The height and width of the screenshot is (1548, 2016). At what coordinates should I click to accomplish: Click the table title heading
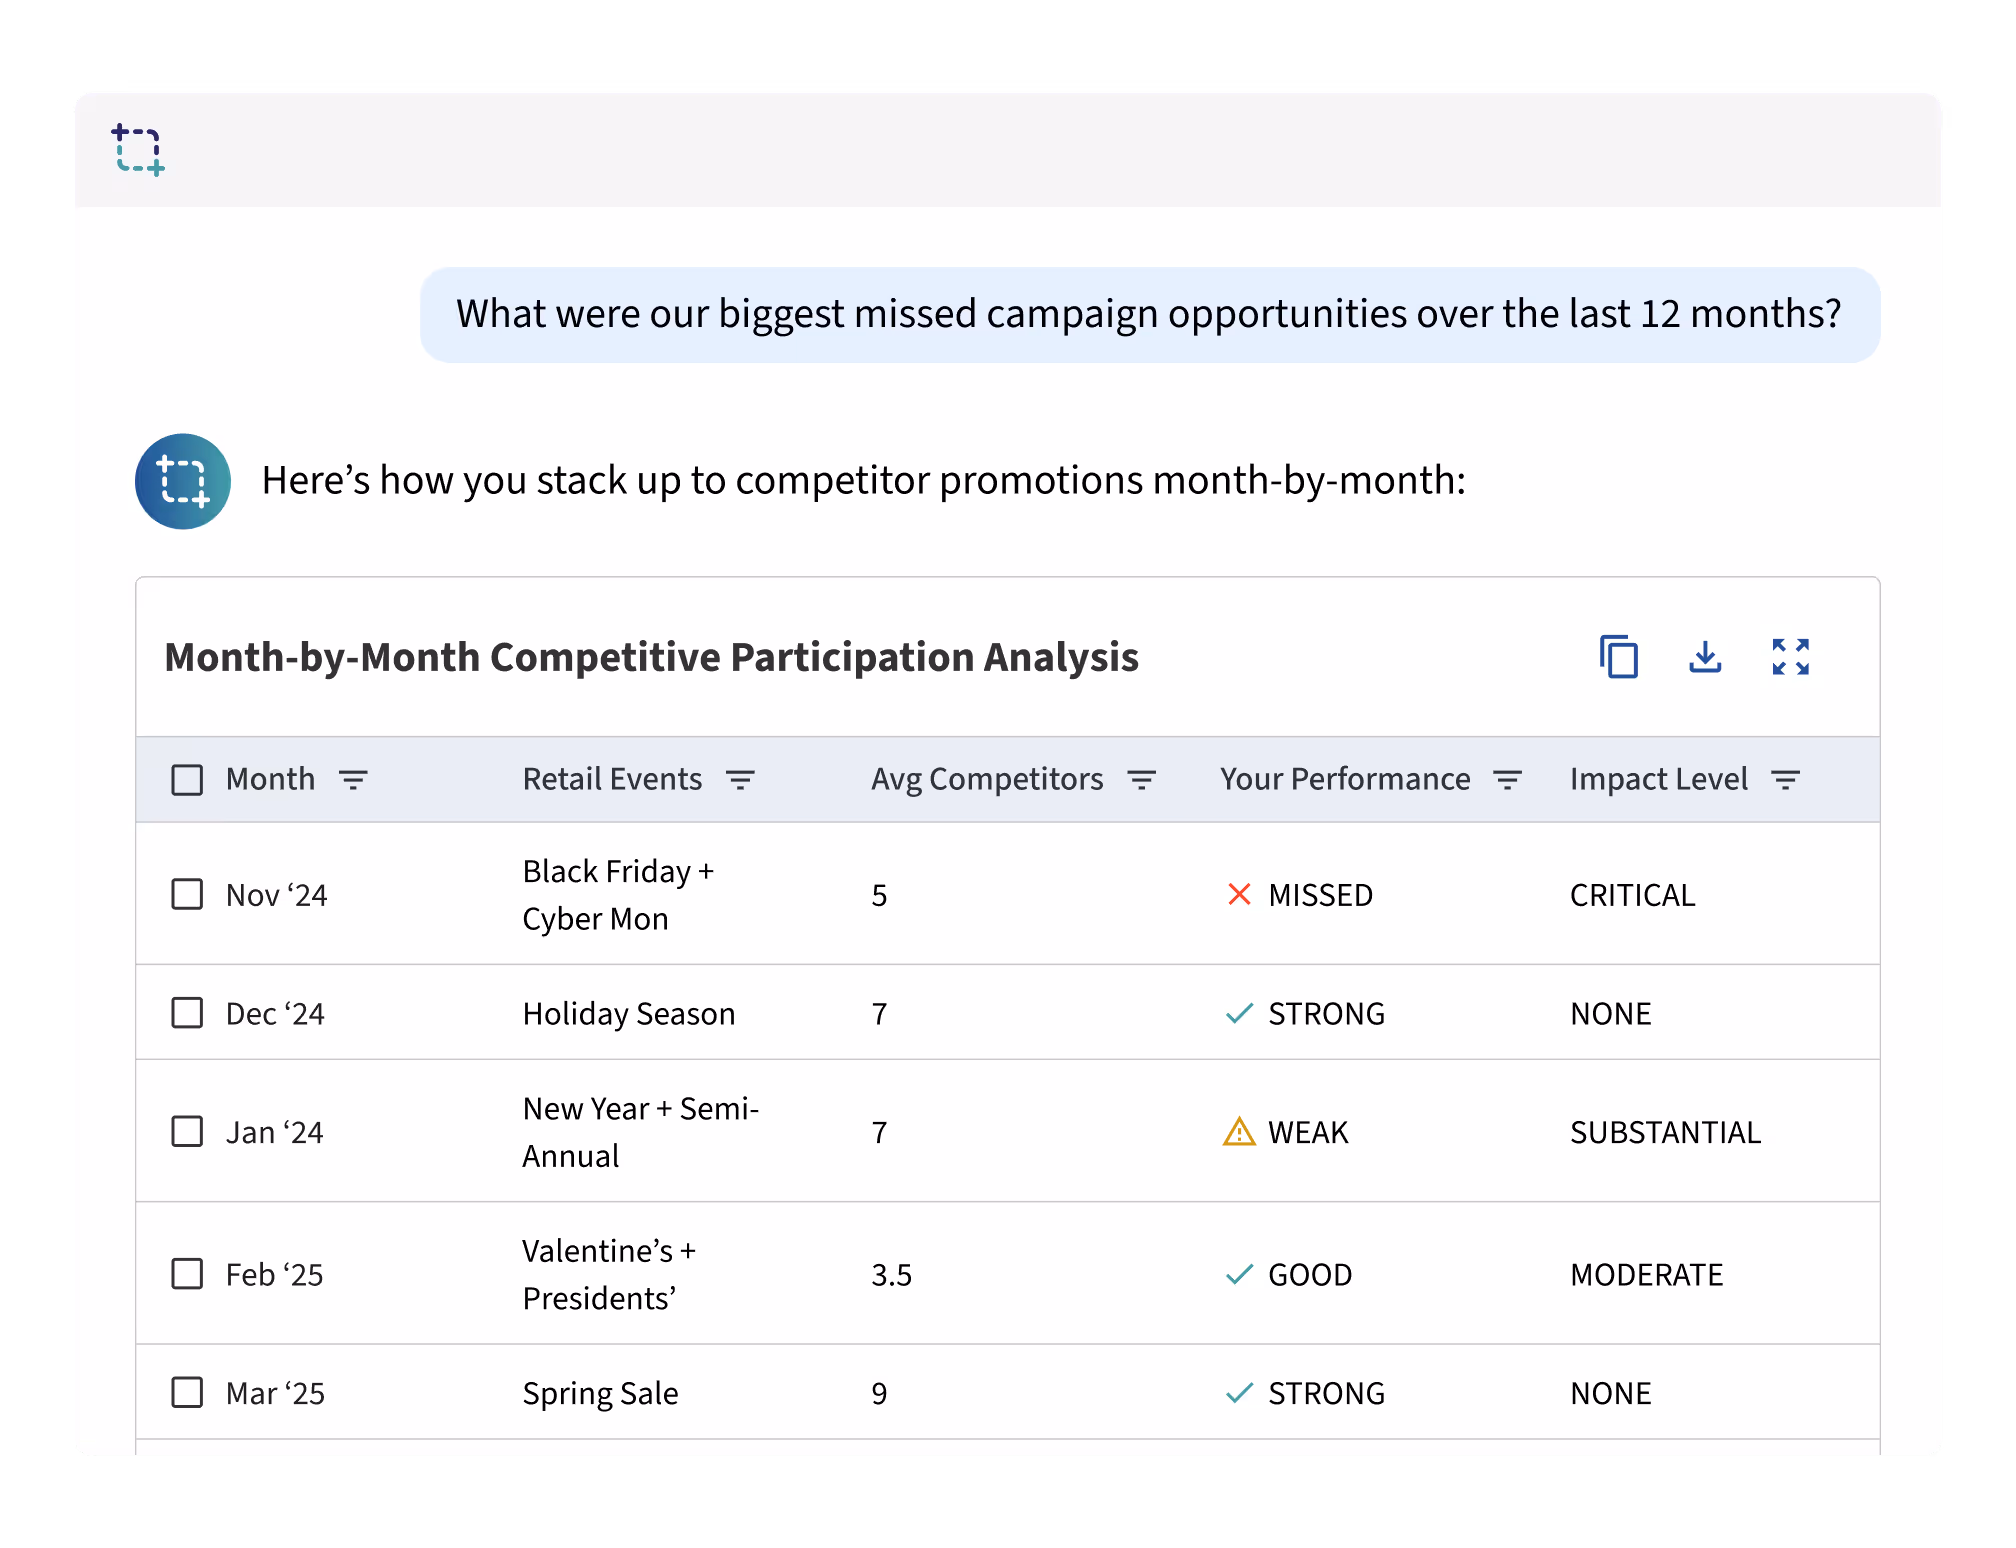coord(651,657)
